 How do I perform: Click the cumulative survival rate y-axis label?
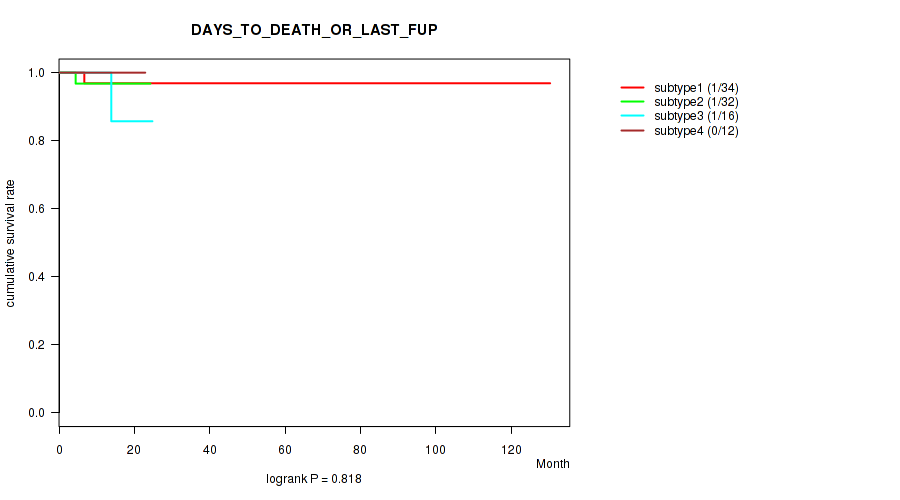pos(11,243)
